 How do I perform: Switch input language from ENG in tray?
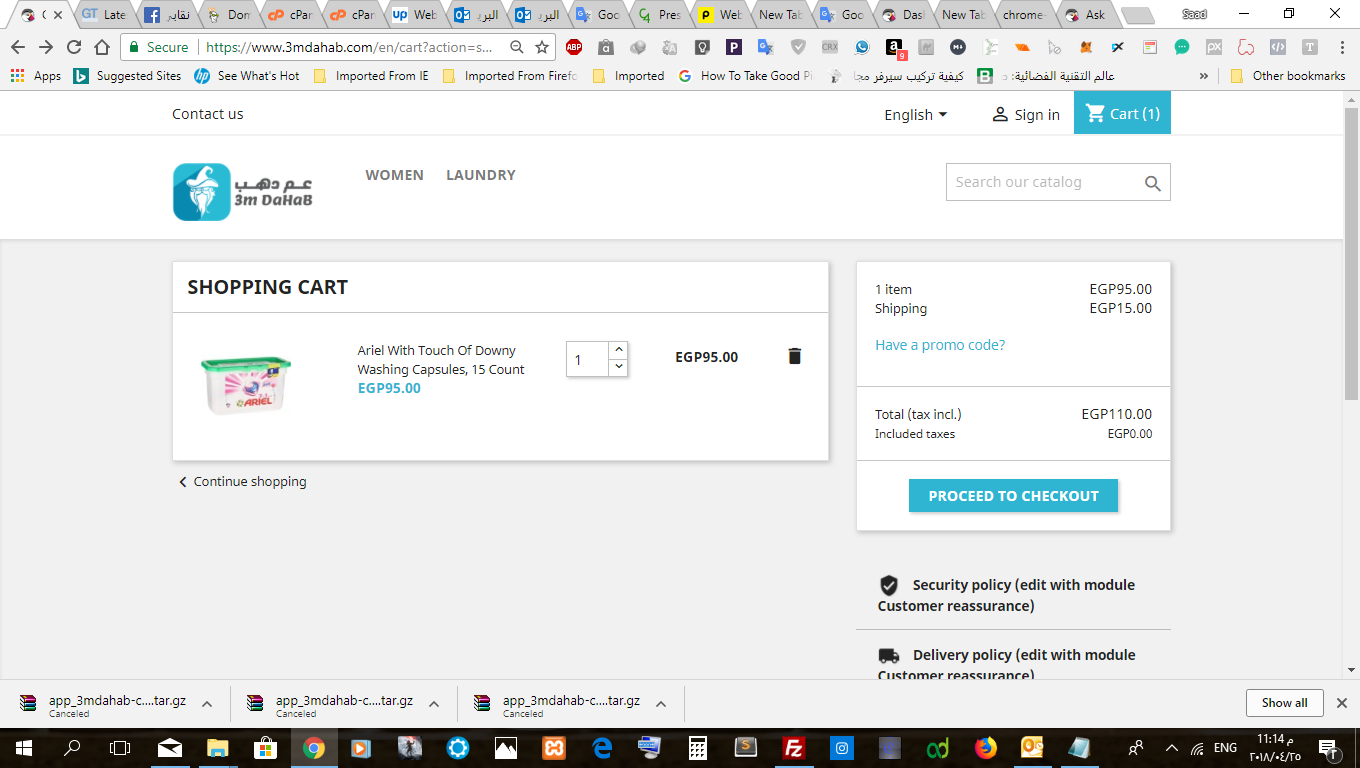[x=1225, y=748]
